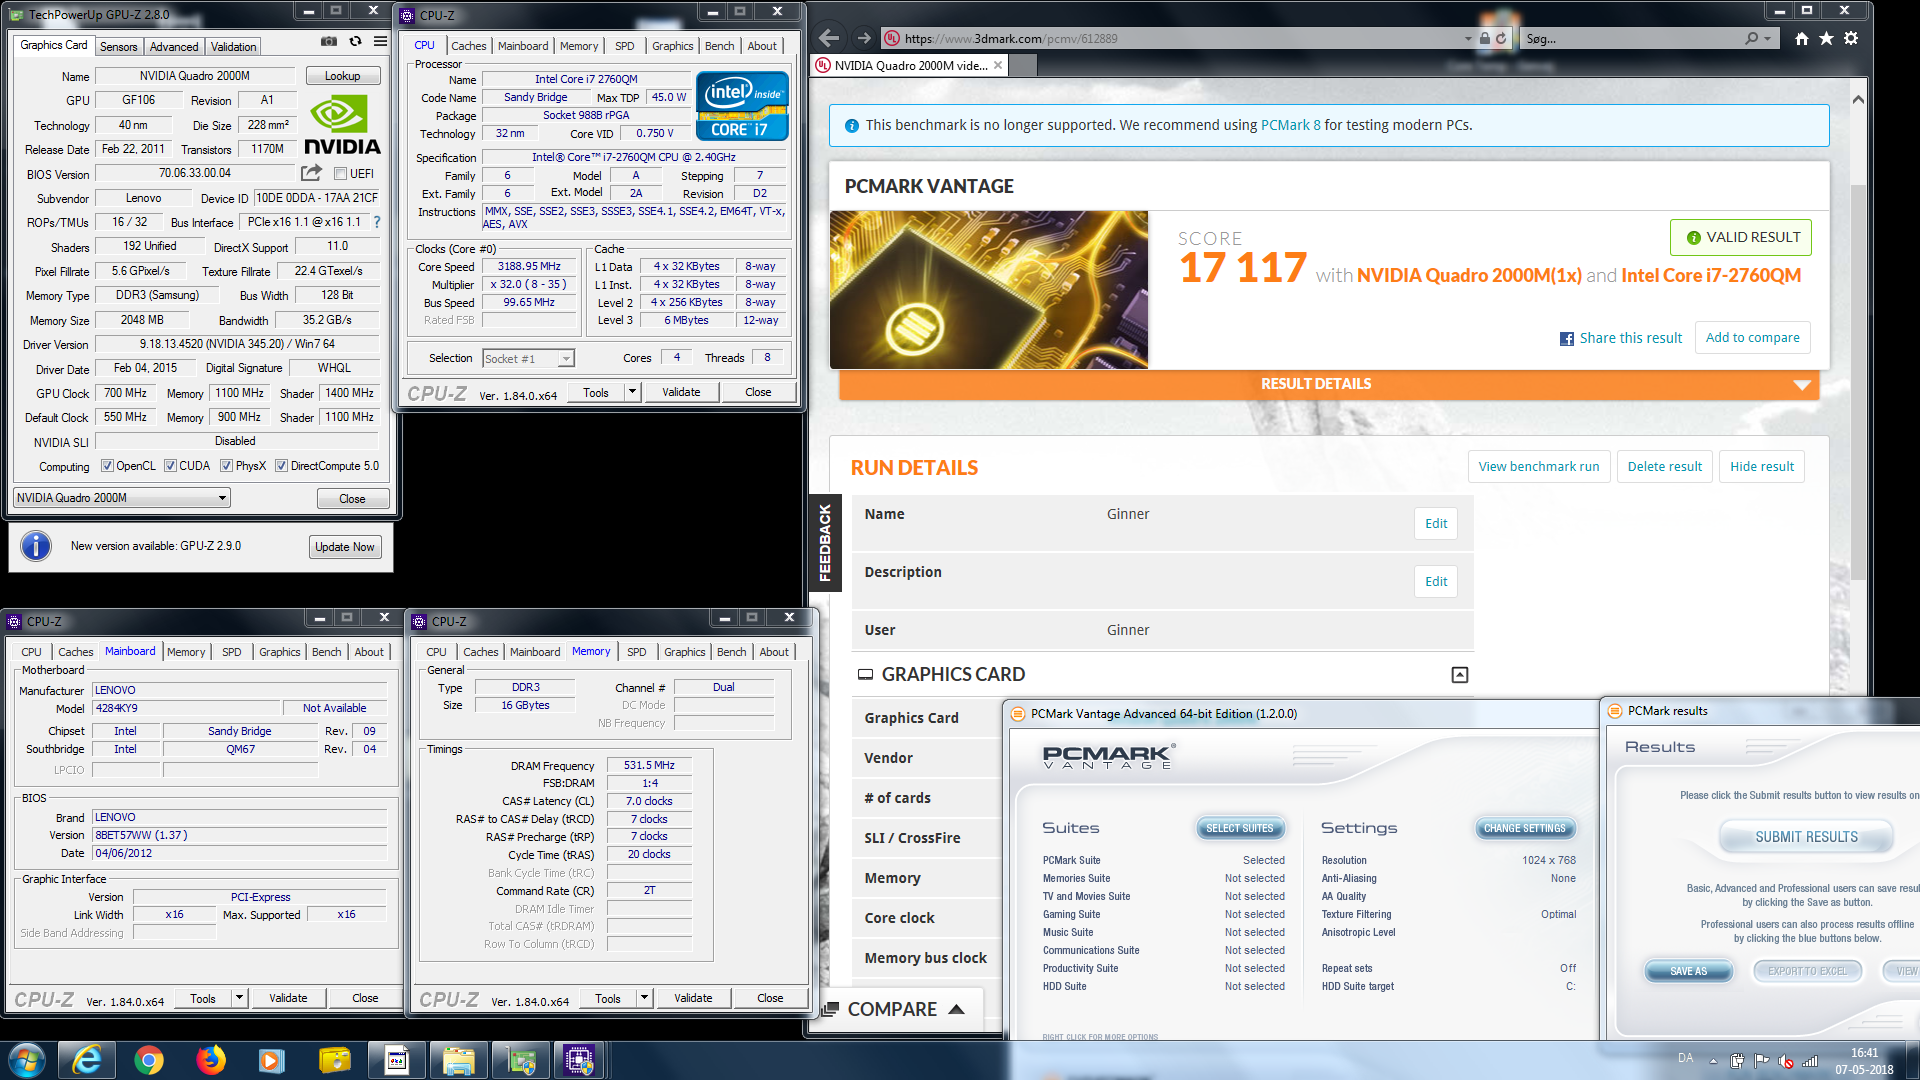This screenshot has width=1920, height=1080.
Task: Open Google Chrome from the taskbar
Action: click(x=149, y=1060)
